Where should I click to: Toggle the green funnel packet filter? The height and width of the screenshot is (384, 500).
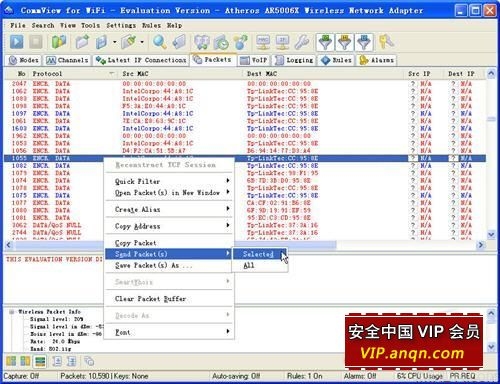click(325, 42)
